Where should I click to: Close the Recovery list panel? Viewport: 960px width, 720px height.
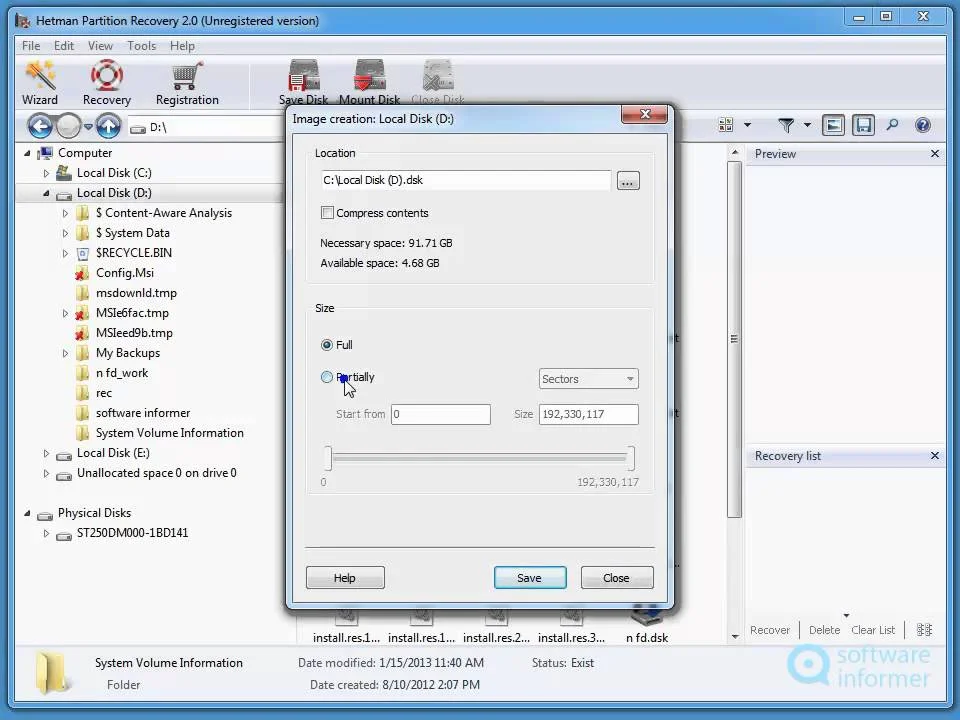click(935, 456)
